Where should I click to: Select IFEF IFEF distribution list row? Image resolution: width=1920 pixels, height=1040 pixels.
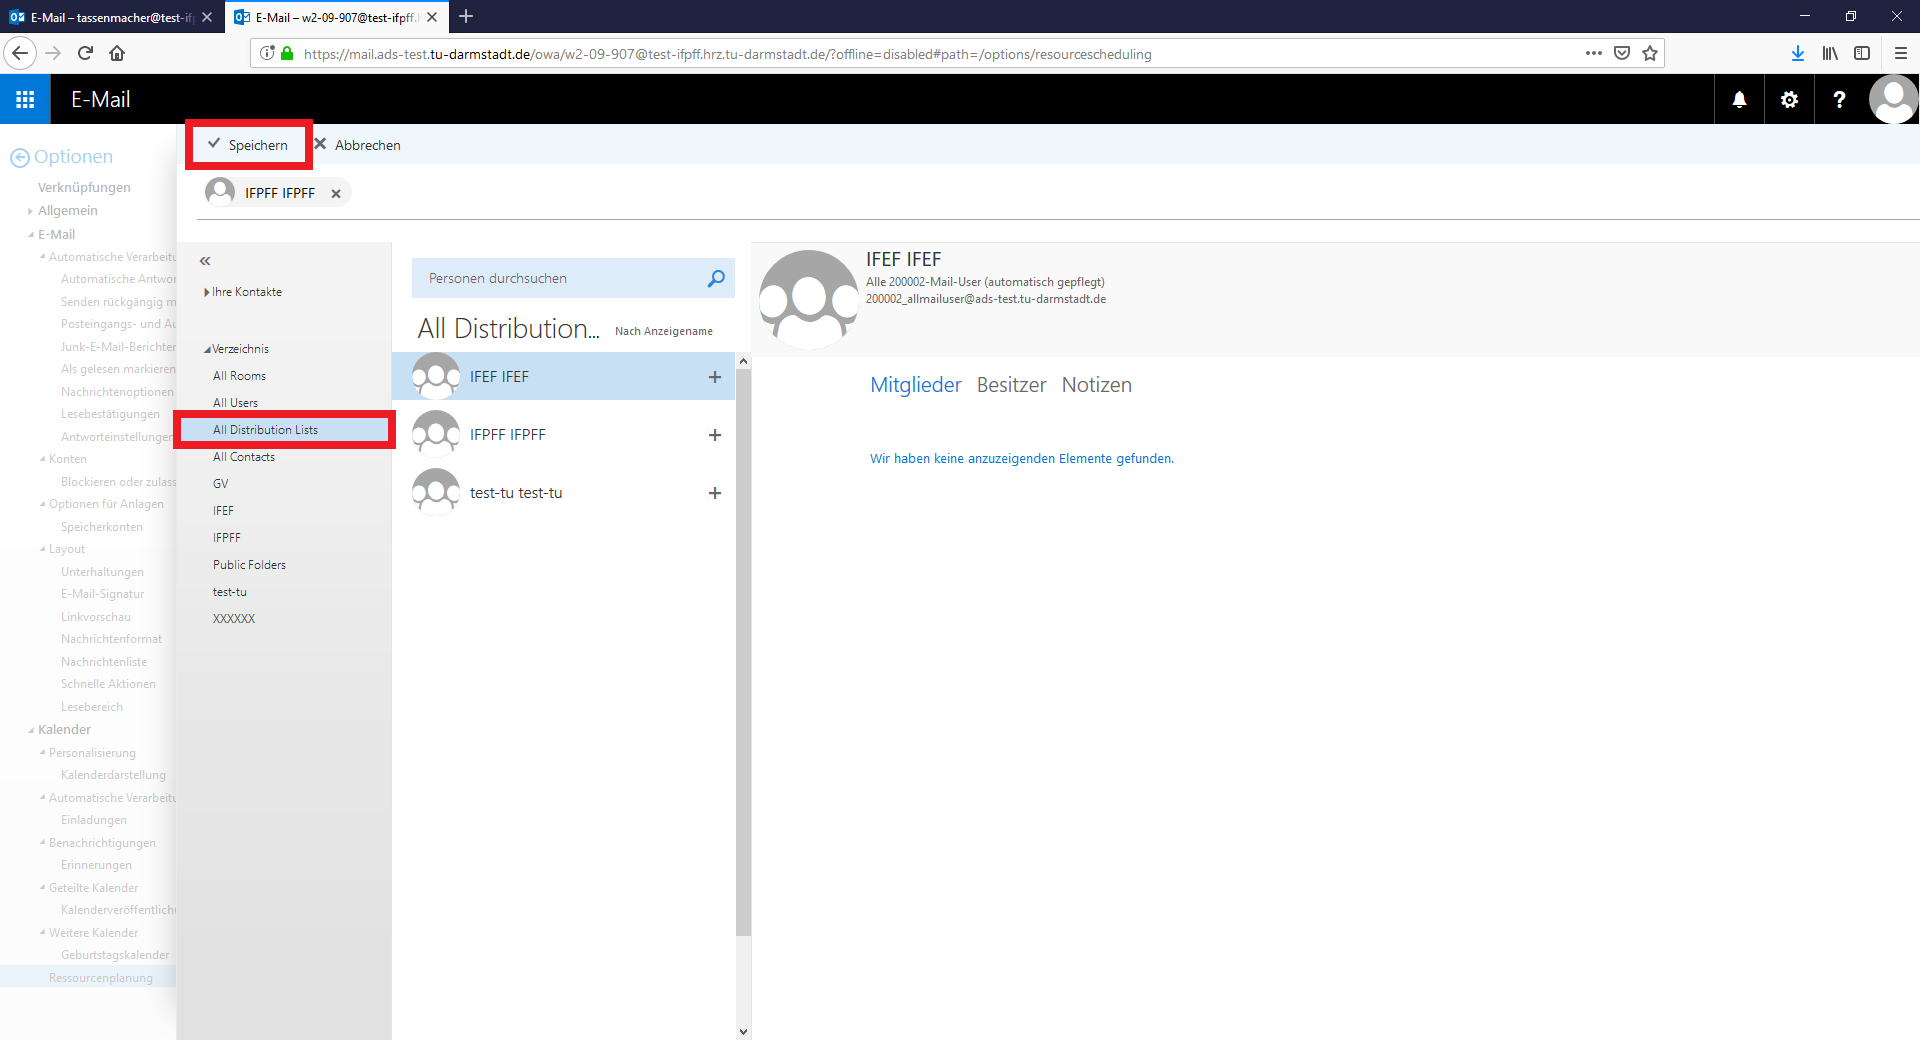click(563, 377)
